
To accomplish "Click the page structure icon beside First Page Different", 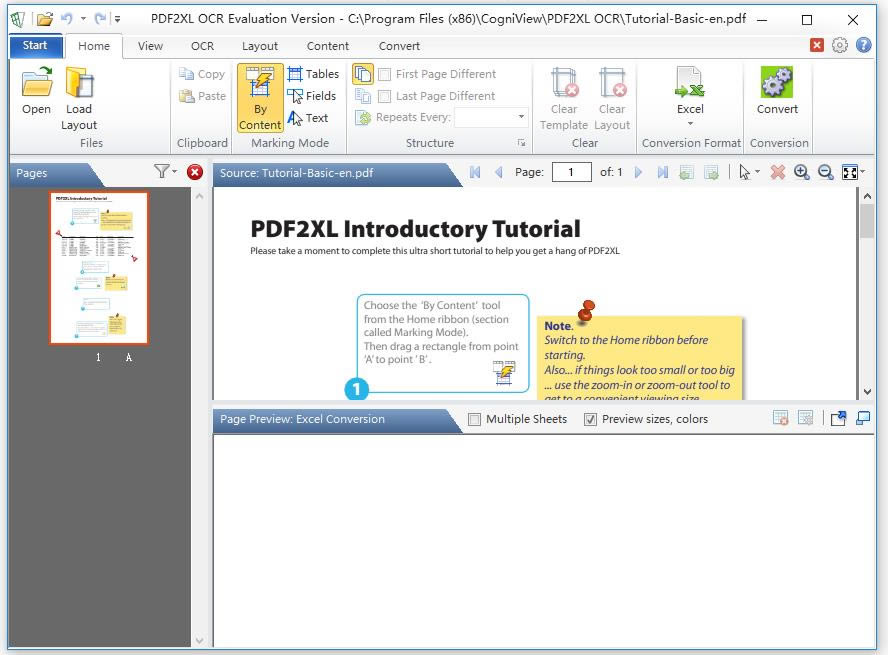I will 363,74.
